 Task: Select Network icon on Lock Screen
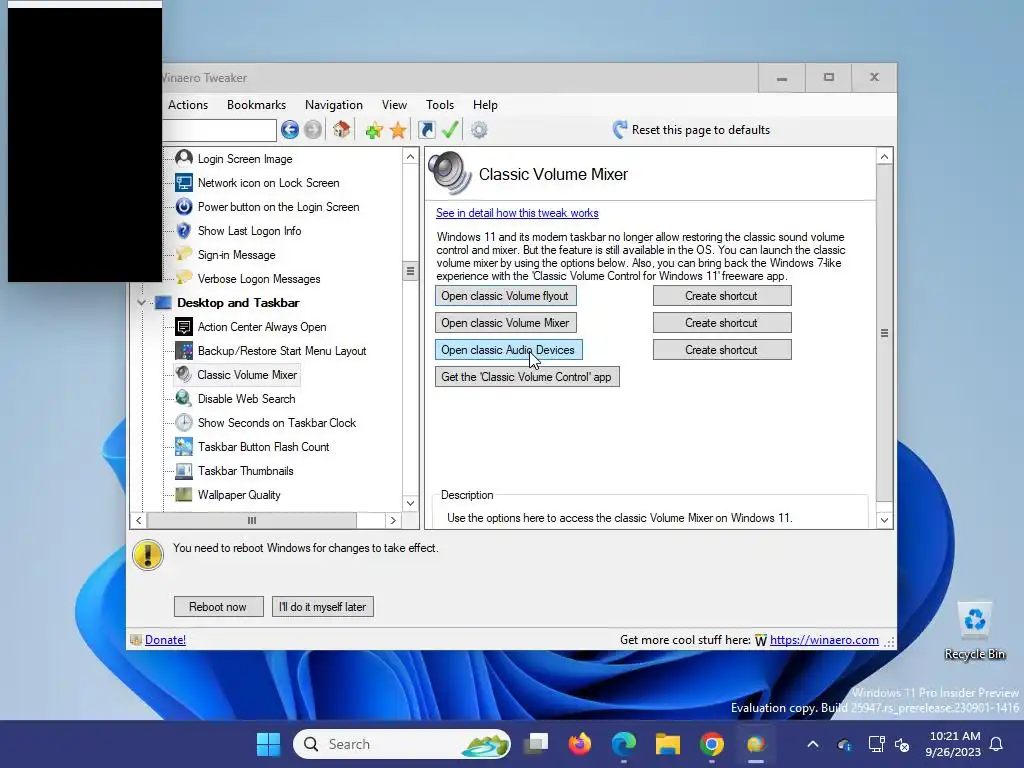click(x=268, y=183)
